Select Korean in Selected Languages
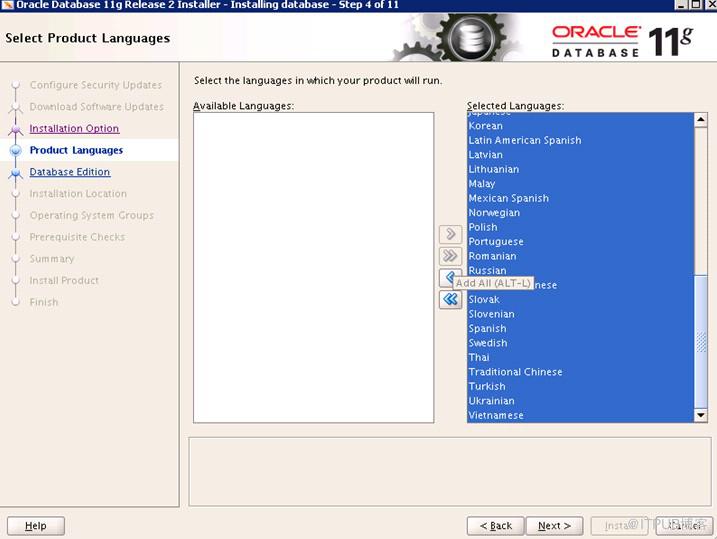The height and width of the screenshot is (539, 717). tap(581, 126)
